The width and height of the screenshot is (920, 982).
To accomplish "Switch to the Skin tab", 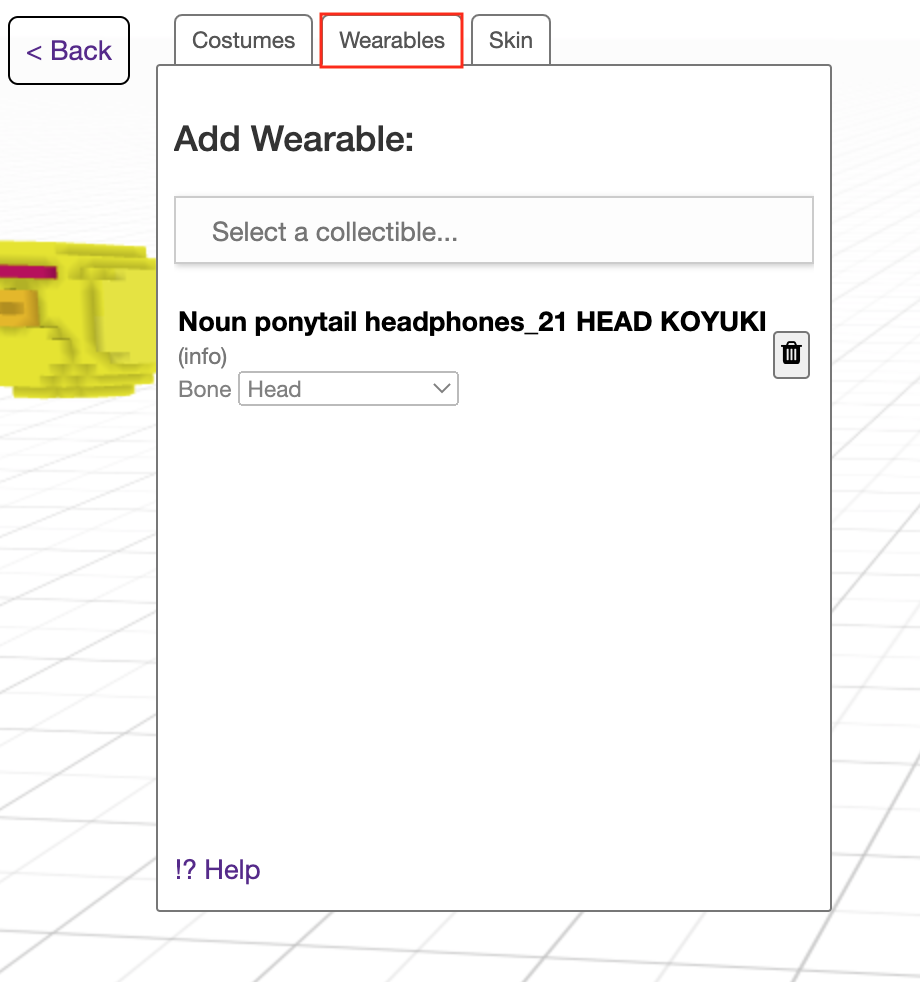I will (x=510, y=40).
